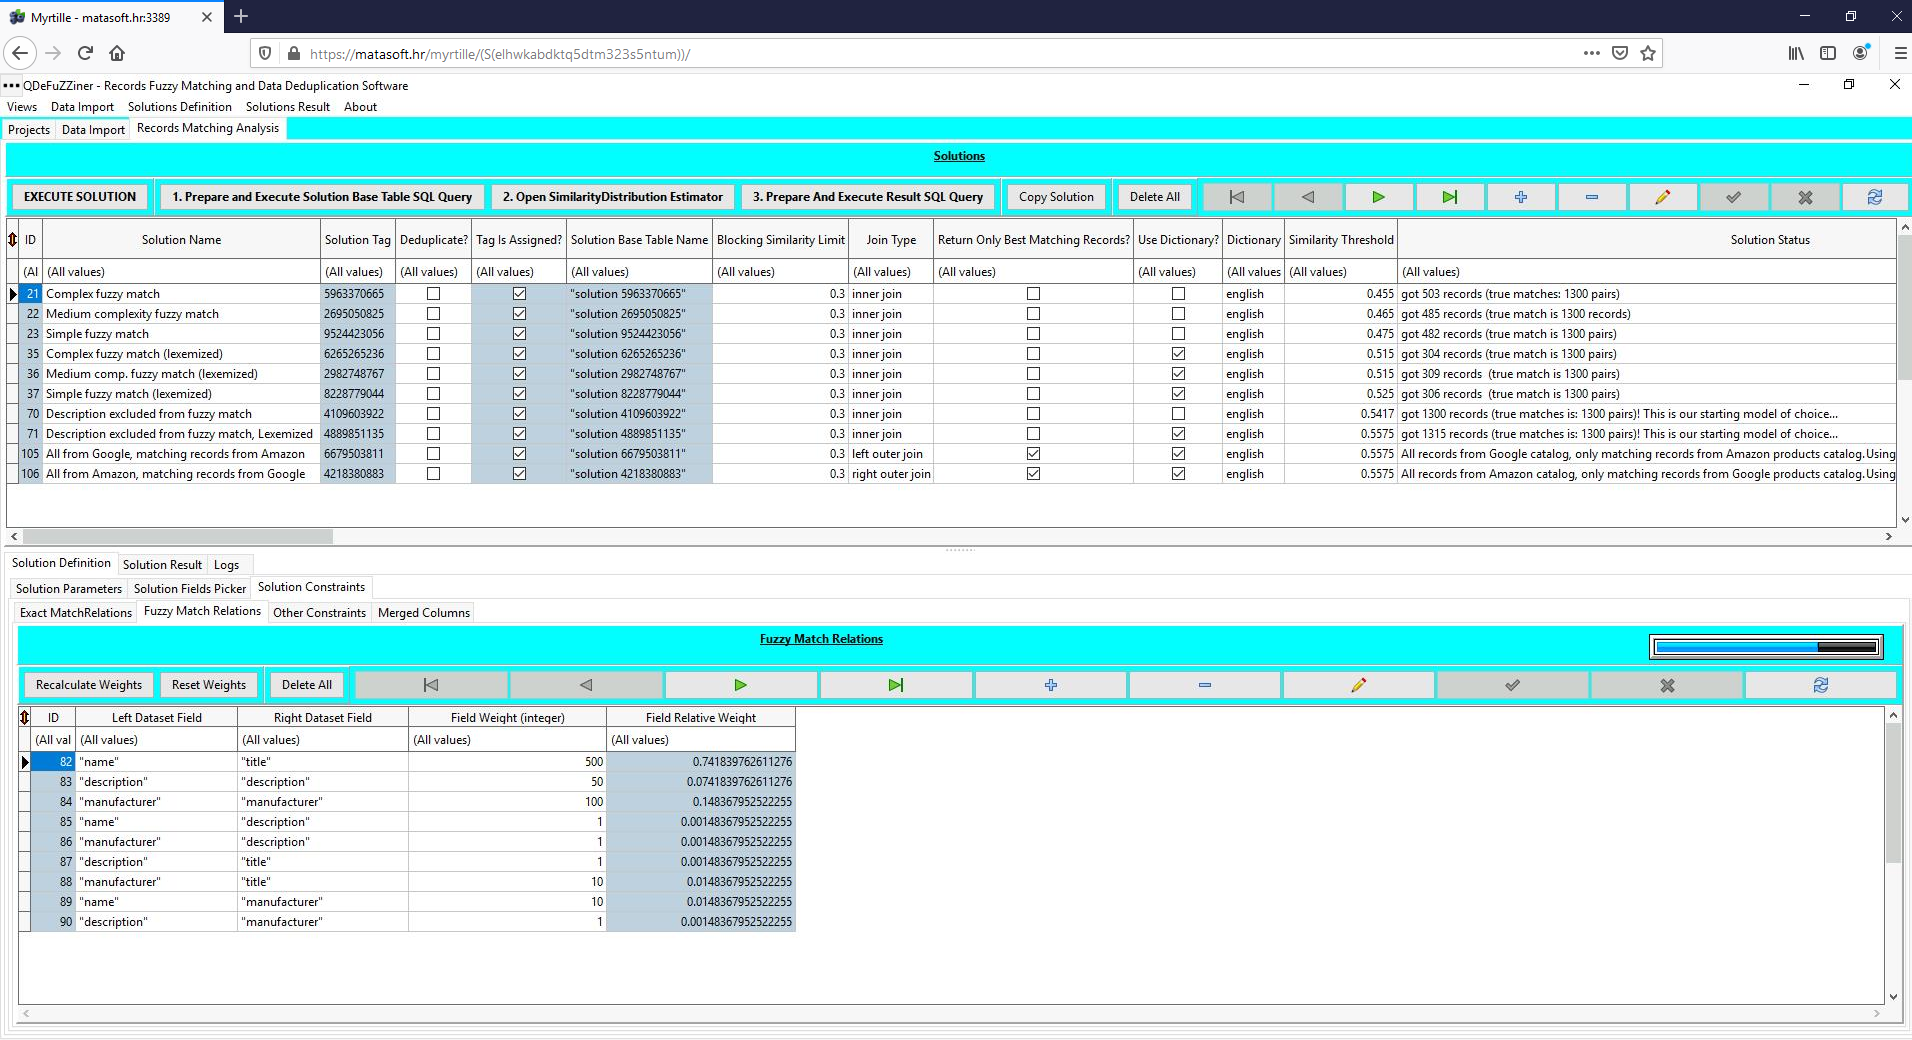
Task: Open the Solution Fields Picker tab
Action: pyautogui.click(x=190, y=589)
